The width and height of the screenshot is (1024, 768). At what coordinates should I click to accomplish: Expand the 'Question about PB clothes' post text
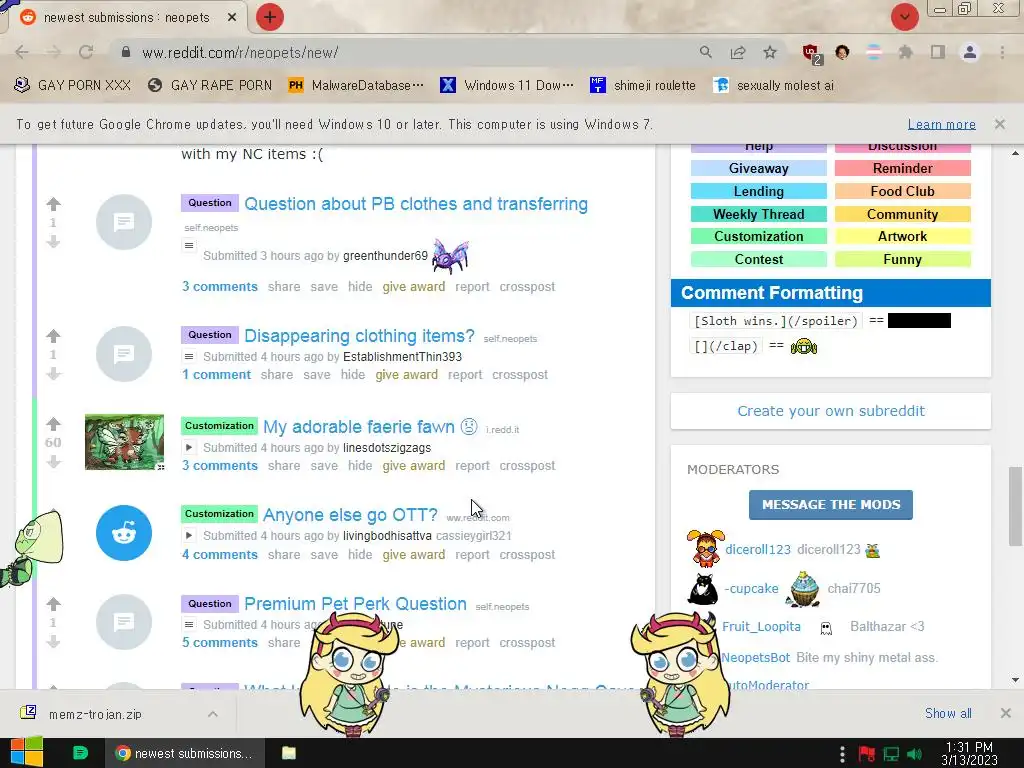click(x=189, y=246)
